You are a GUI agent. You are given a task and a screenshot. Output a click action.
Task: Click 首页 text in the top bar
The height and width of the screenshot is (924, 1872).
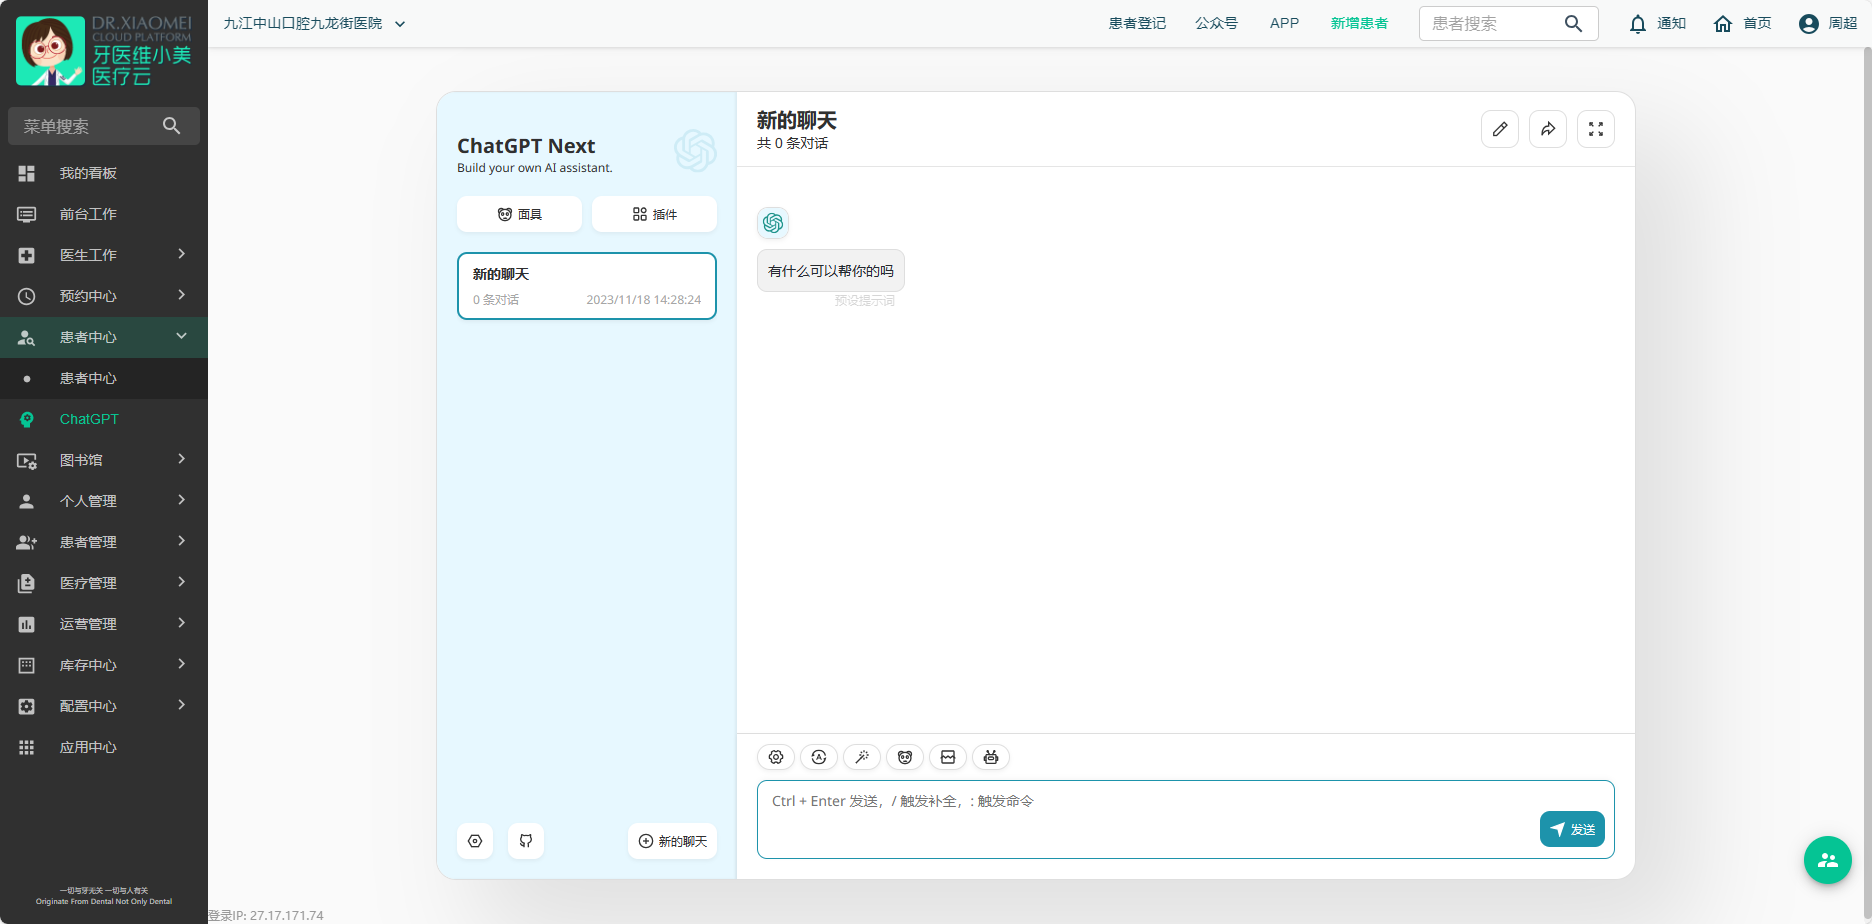pyautogui.click(x=1757, y=24)
